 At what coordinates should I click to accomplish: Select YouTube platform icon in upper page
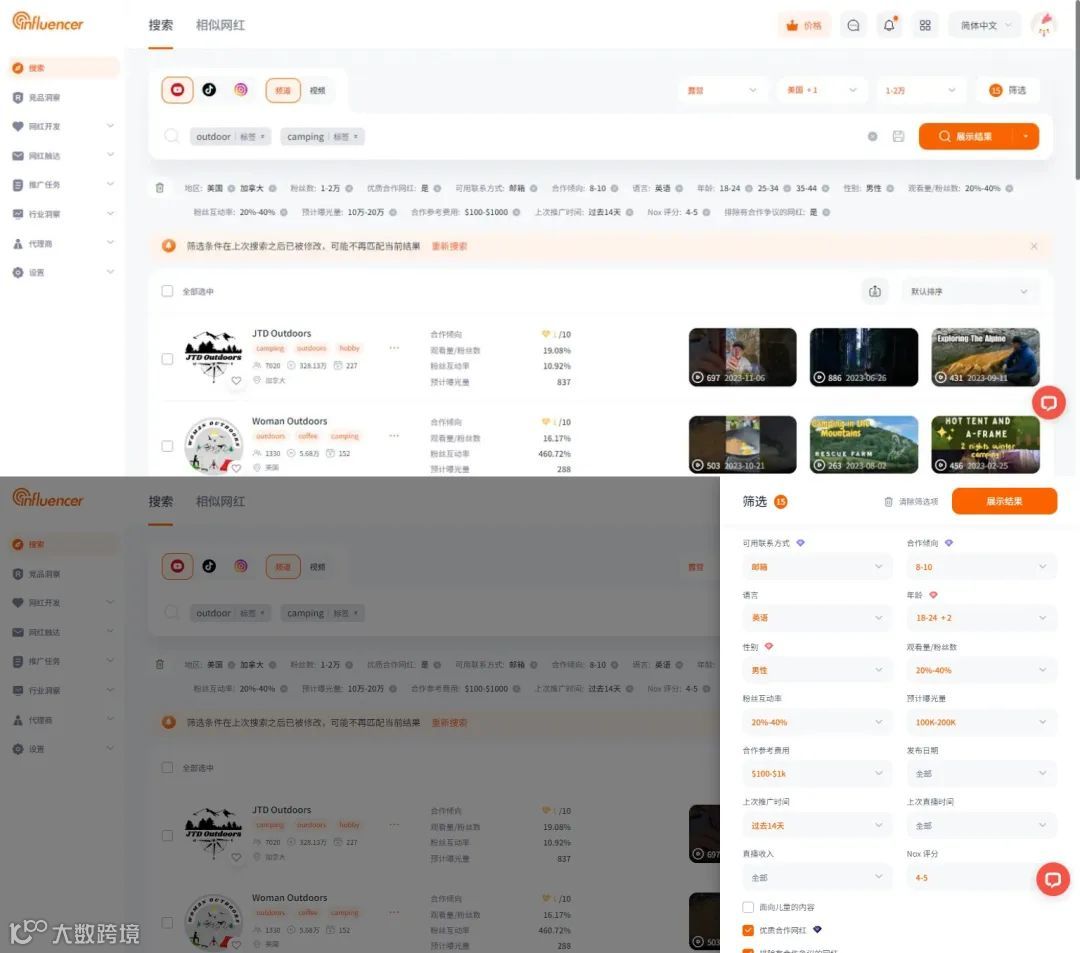point(177,90)
